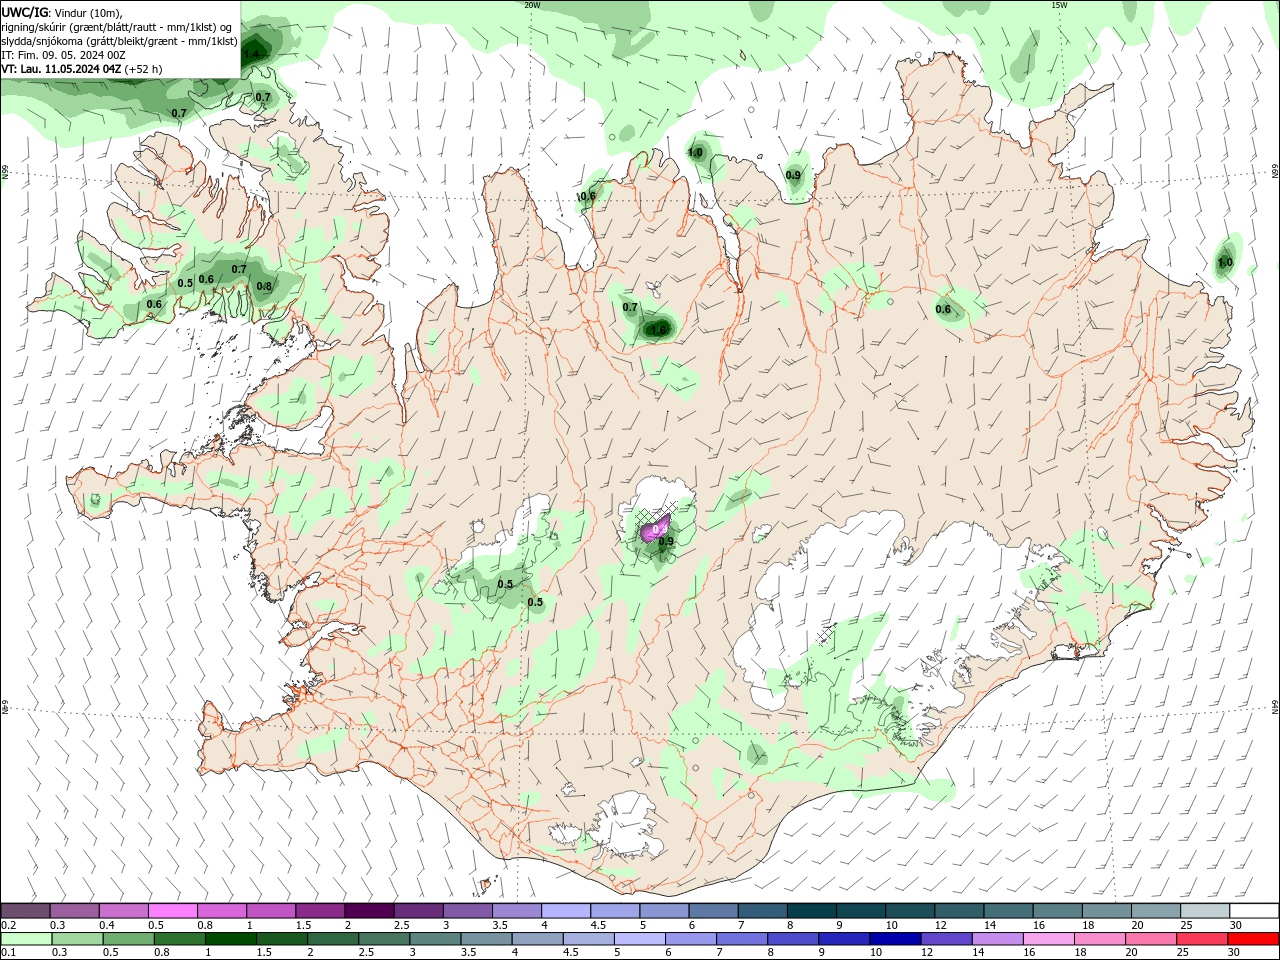The width and height of the screenshot is (1280, 960).
Task: Click the purple 12 mm swatch in rain legend
Action: pos(945,939)
